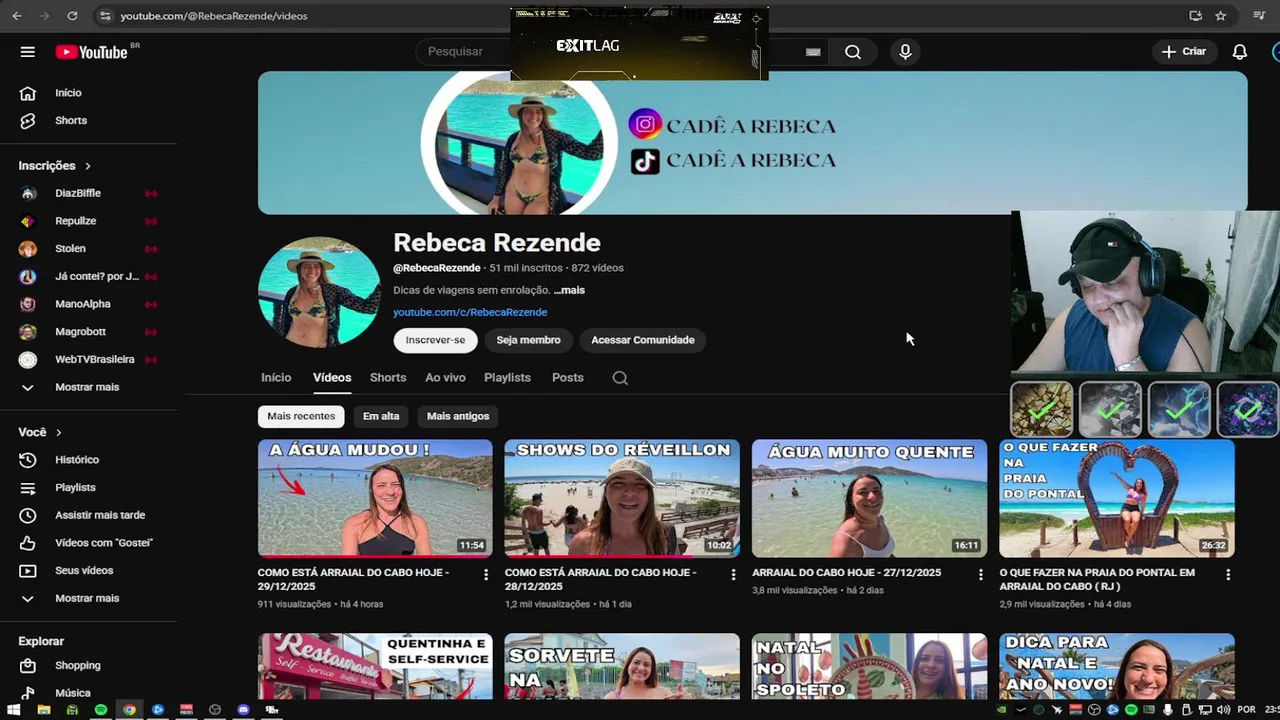
Task: Open options menu for 28/12/2025 video
Action: [x=733, y=575]
